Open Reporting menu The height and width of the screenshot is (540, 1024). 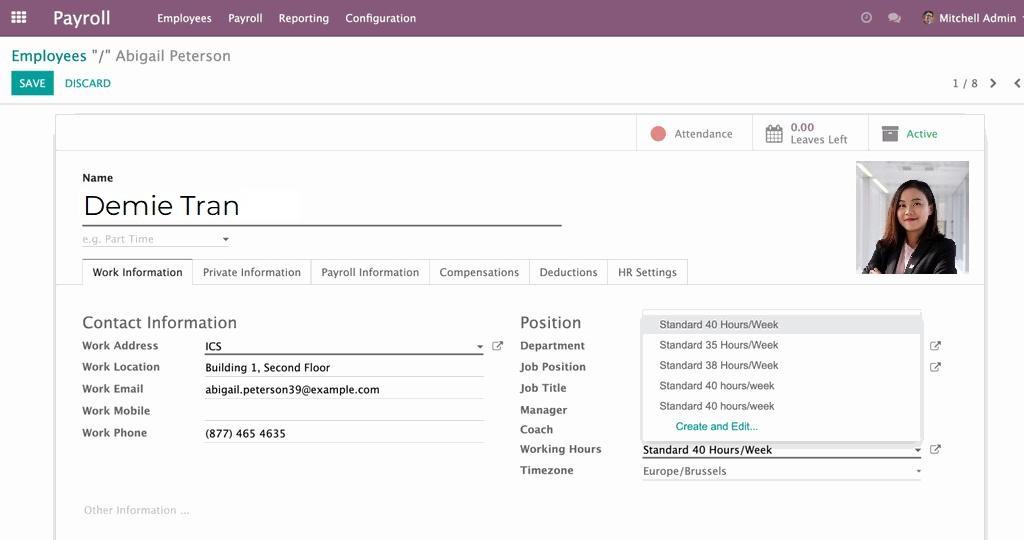pos(304,18)
